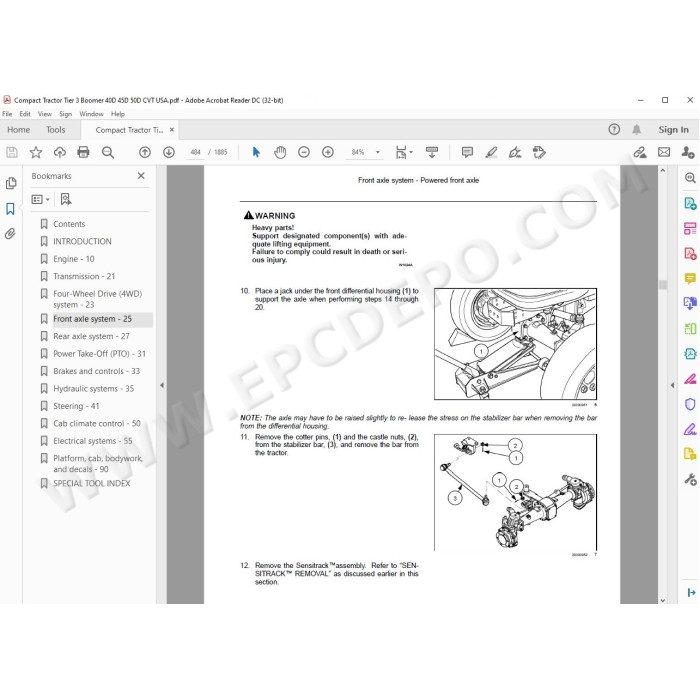Go to Steering - 41 bookmark
Viewport: 700px width, 700px height.
tap(76, 406)
